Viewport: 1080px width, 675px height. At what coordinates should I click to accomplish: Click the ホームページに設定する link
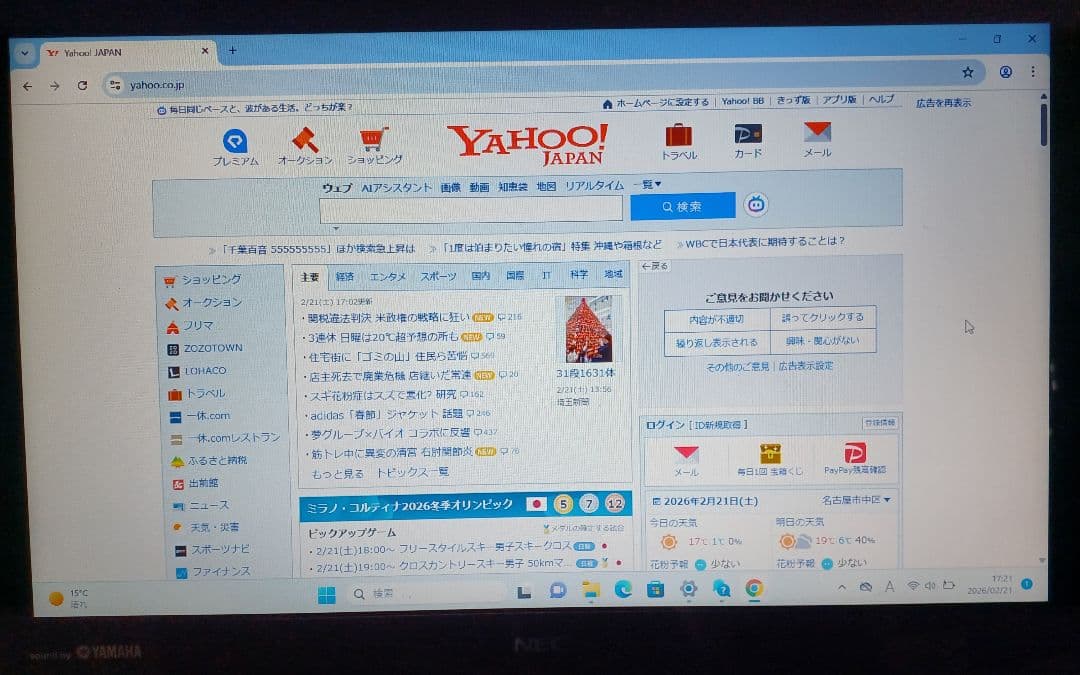click(663, 103)
